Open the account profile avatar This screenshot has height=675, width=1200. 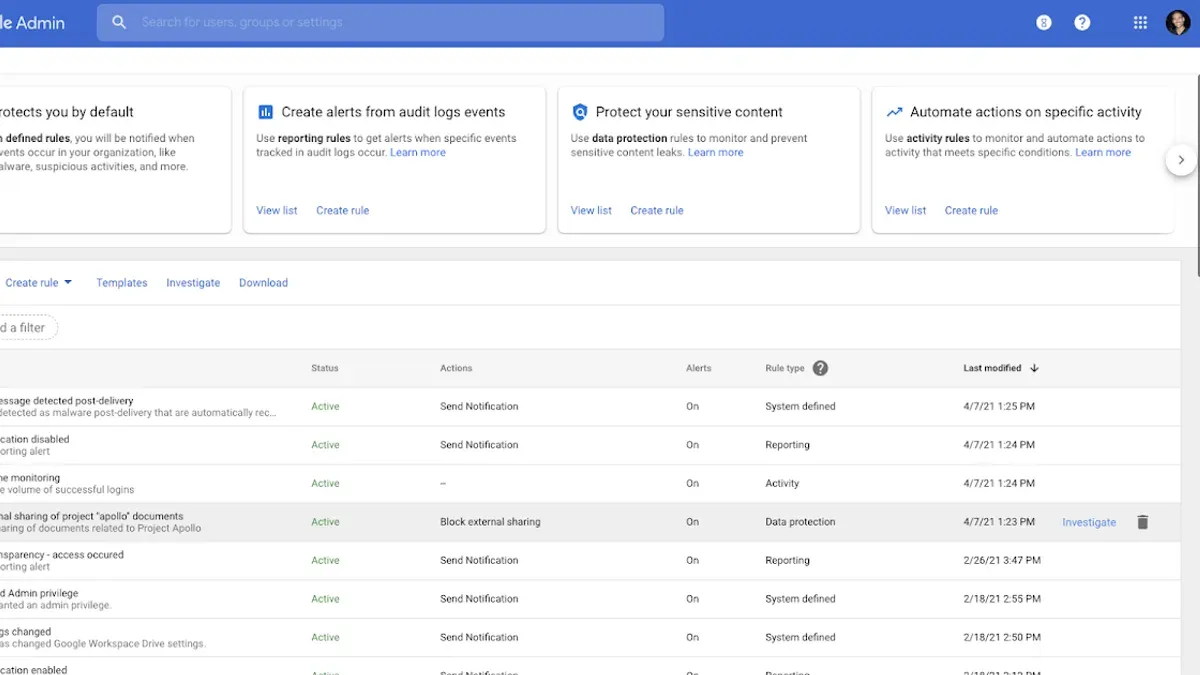click(1178, 22)
